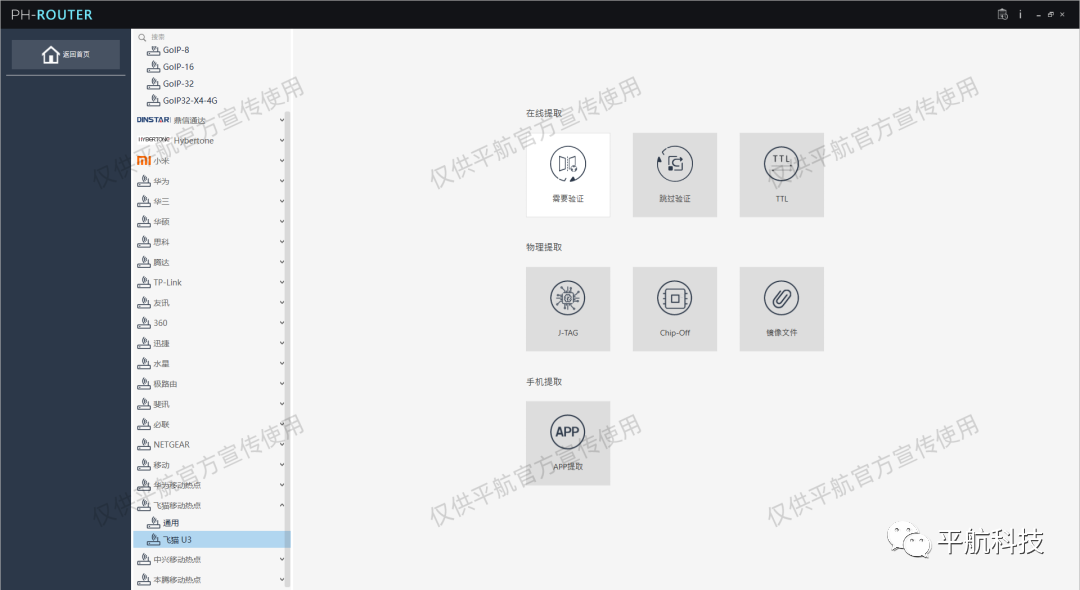Expand the TP-Link brand chevron
Screen dimensions: 1080x590
tap(282, 282)
